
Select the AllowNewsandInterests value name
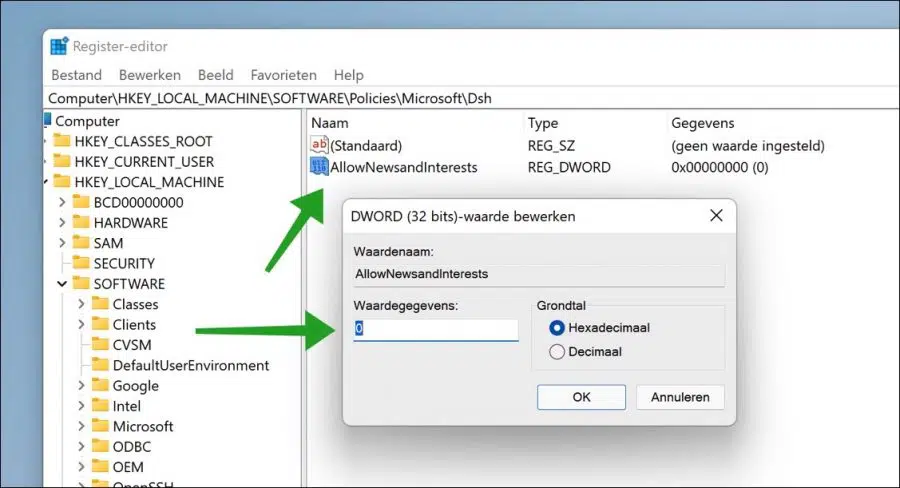pos(404,167)
